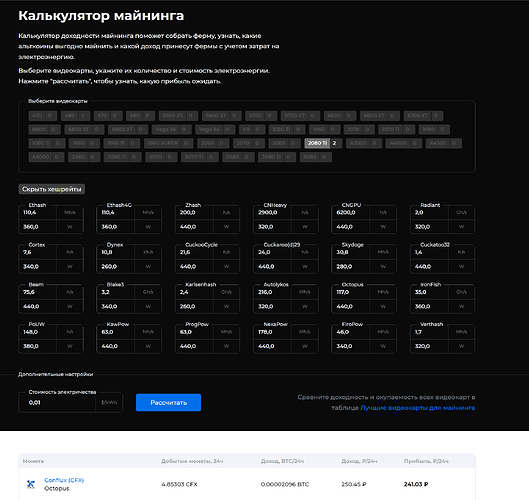Edit the Ethash hashrate value field

[x=38, y=213]
